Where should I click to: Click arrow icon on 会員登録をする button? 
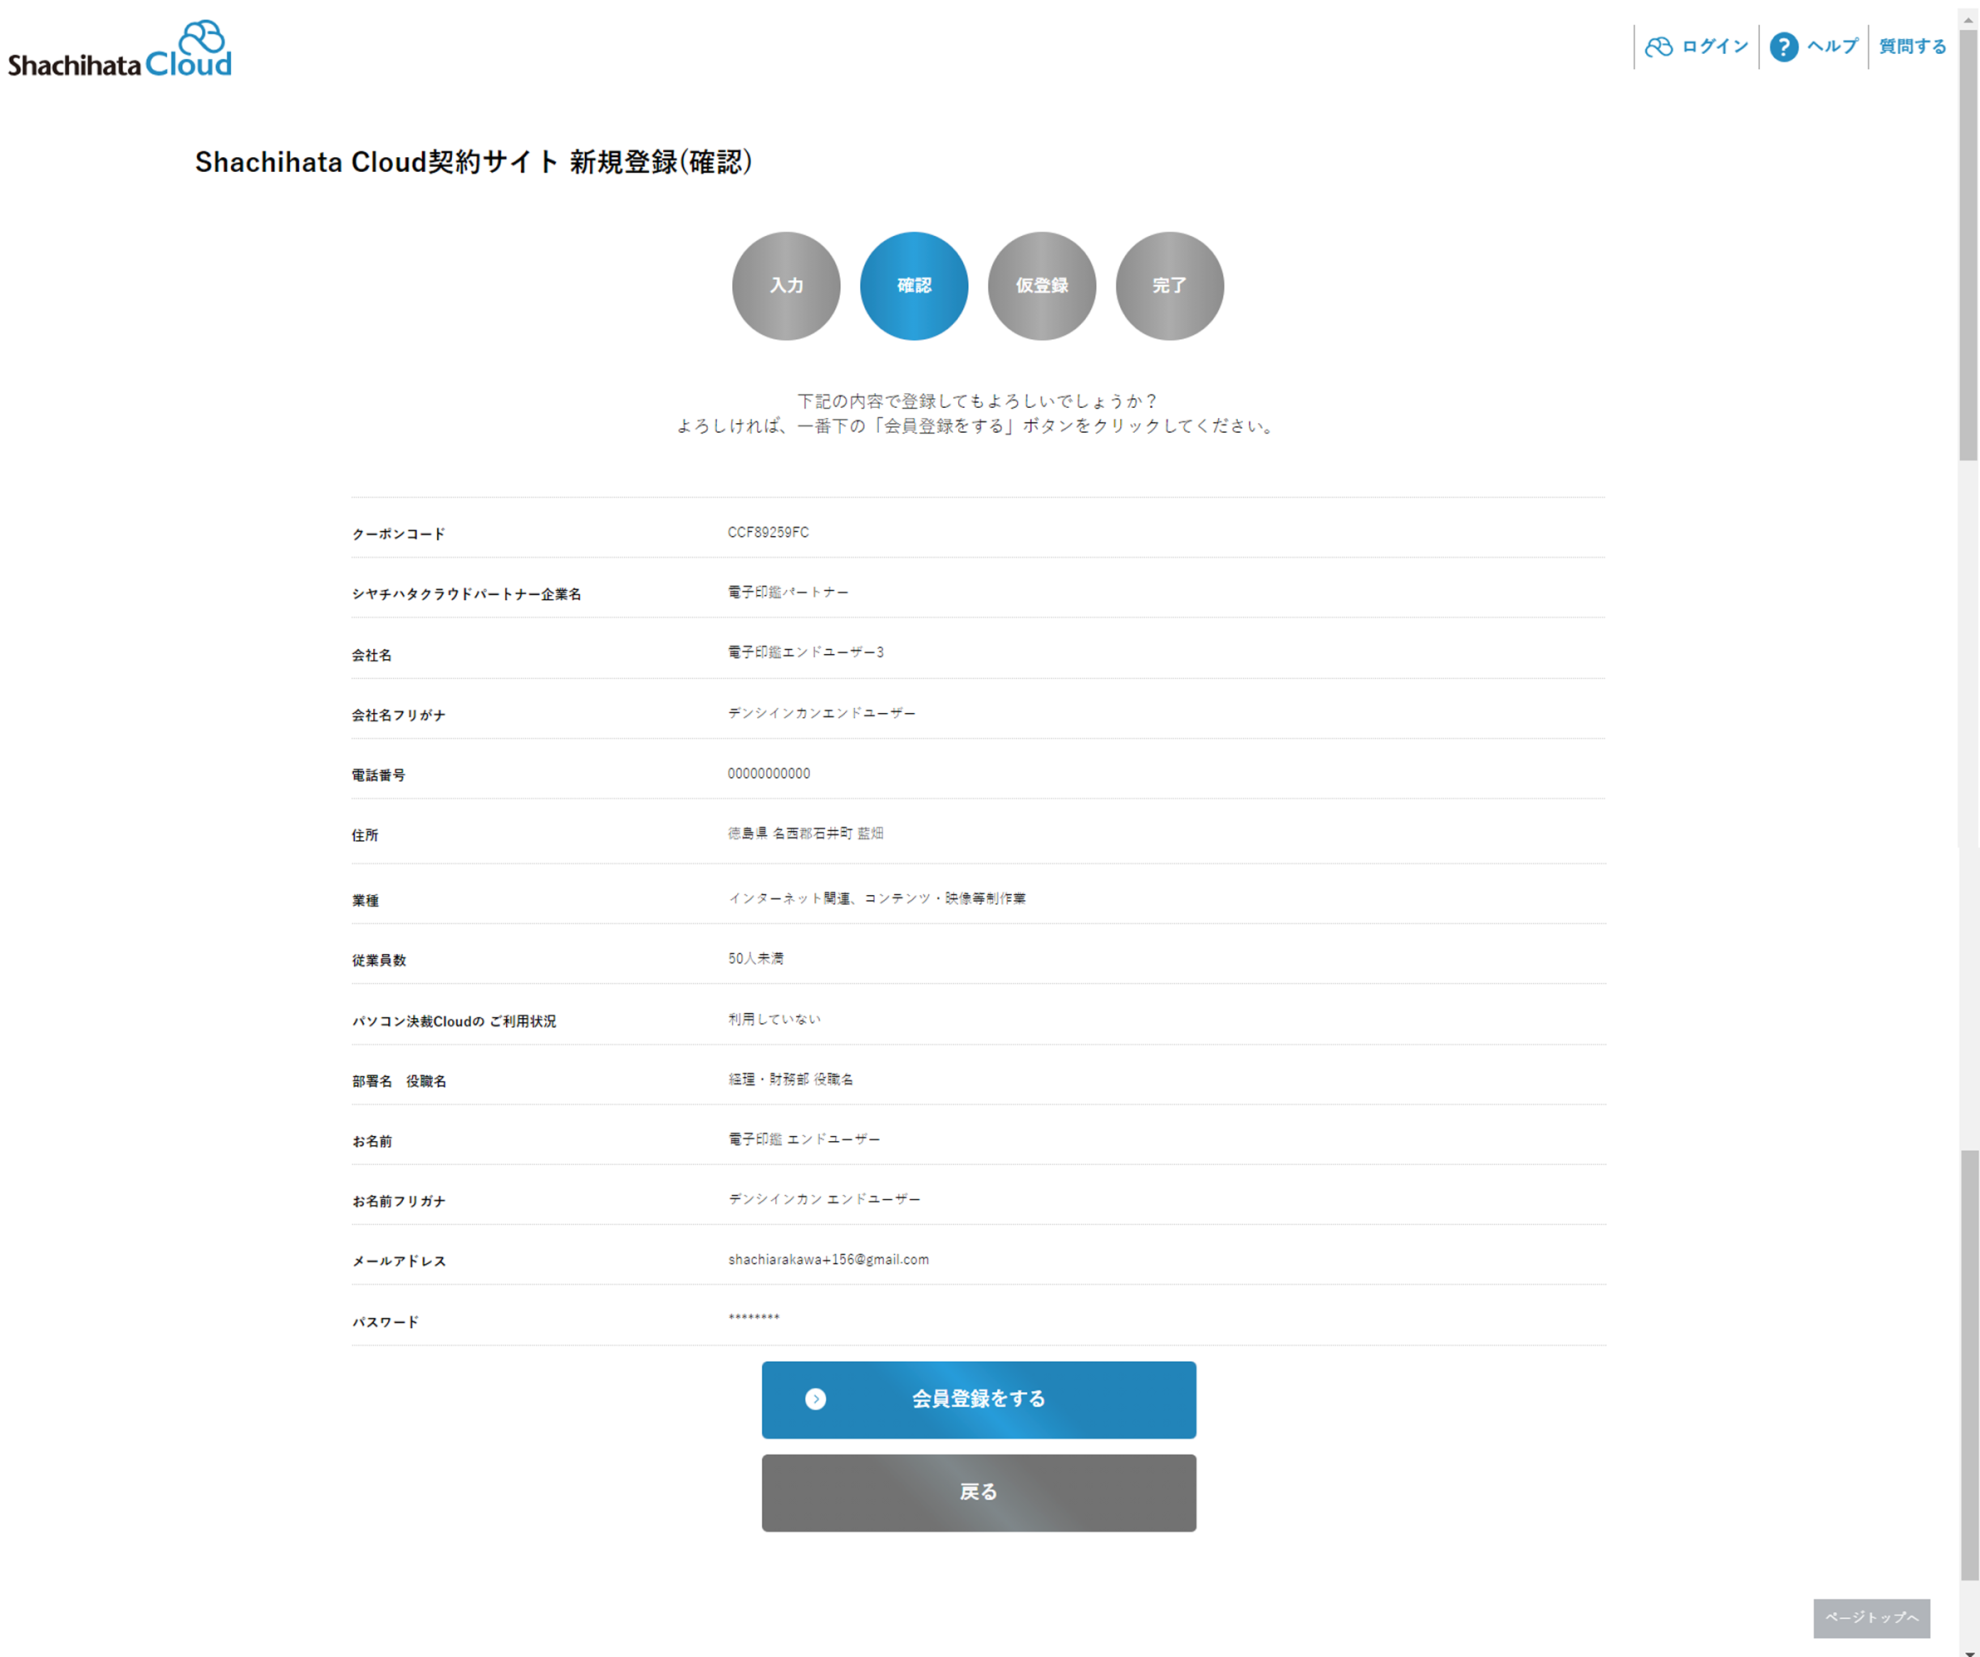tap(815, 1399)
